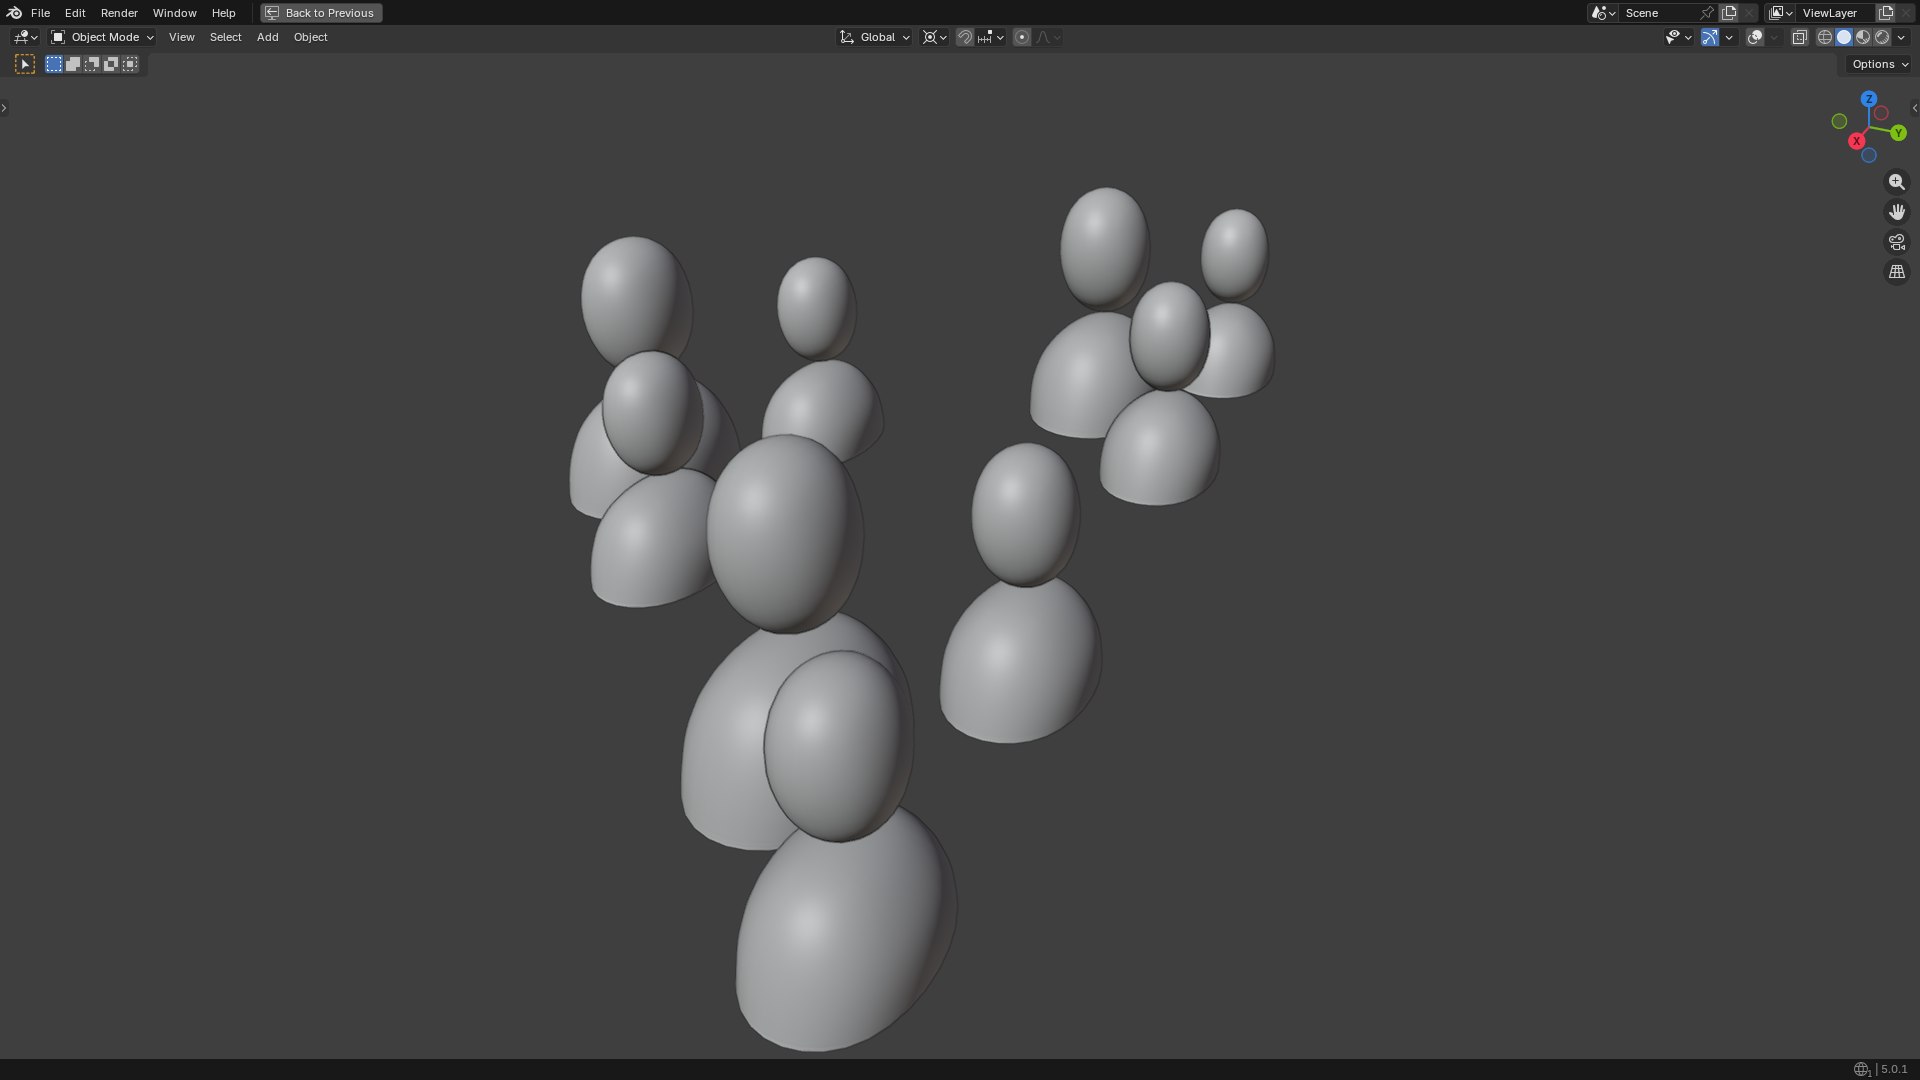Click the pan view hand icon
This screenshot has width=1920, height=1080.
pyautogui.click(x=1897, y=212)
